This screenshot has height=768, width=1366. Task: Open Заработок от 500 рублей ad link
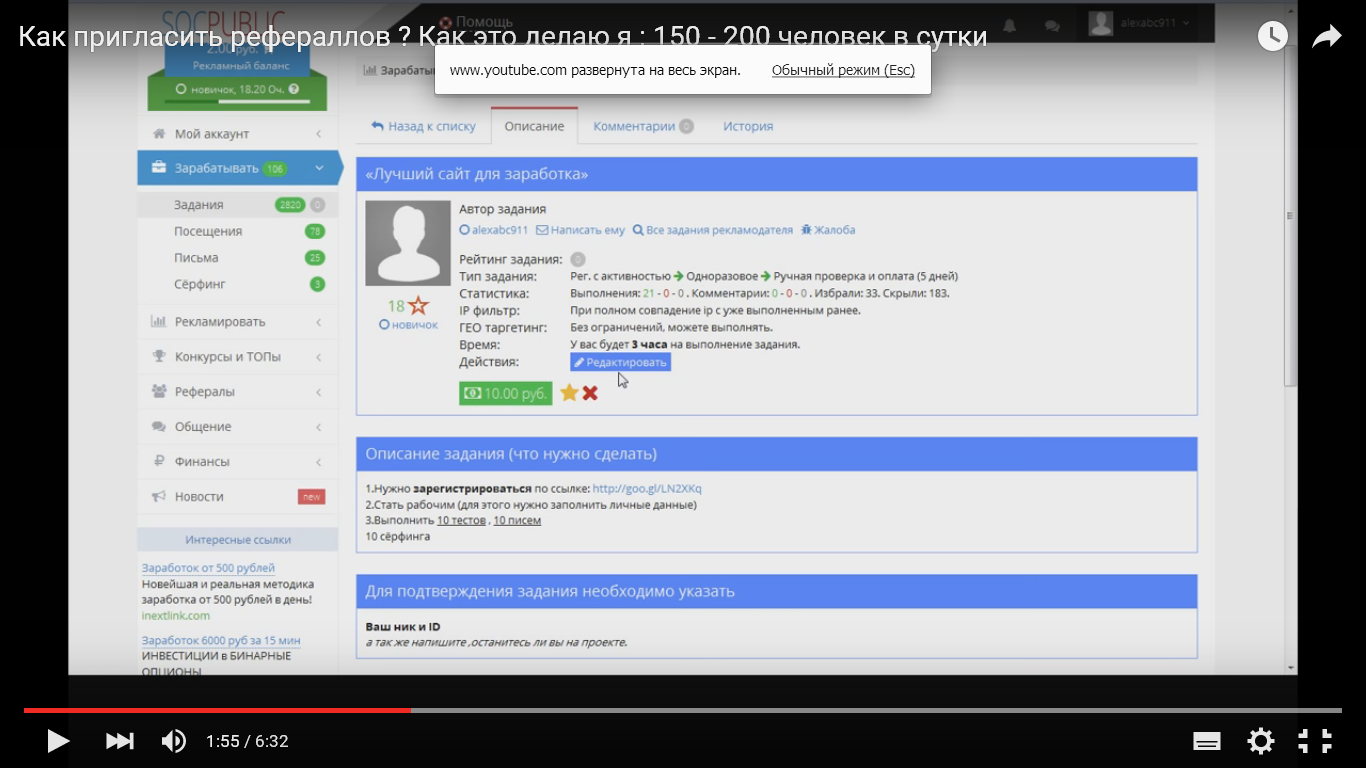click(x=208, y=568)
